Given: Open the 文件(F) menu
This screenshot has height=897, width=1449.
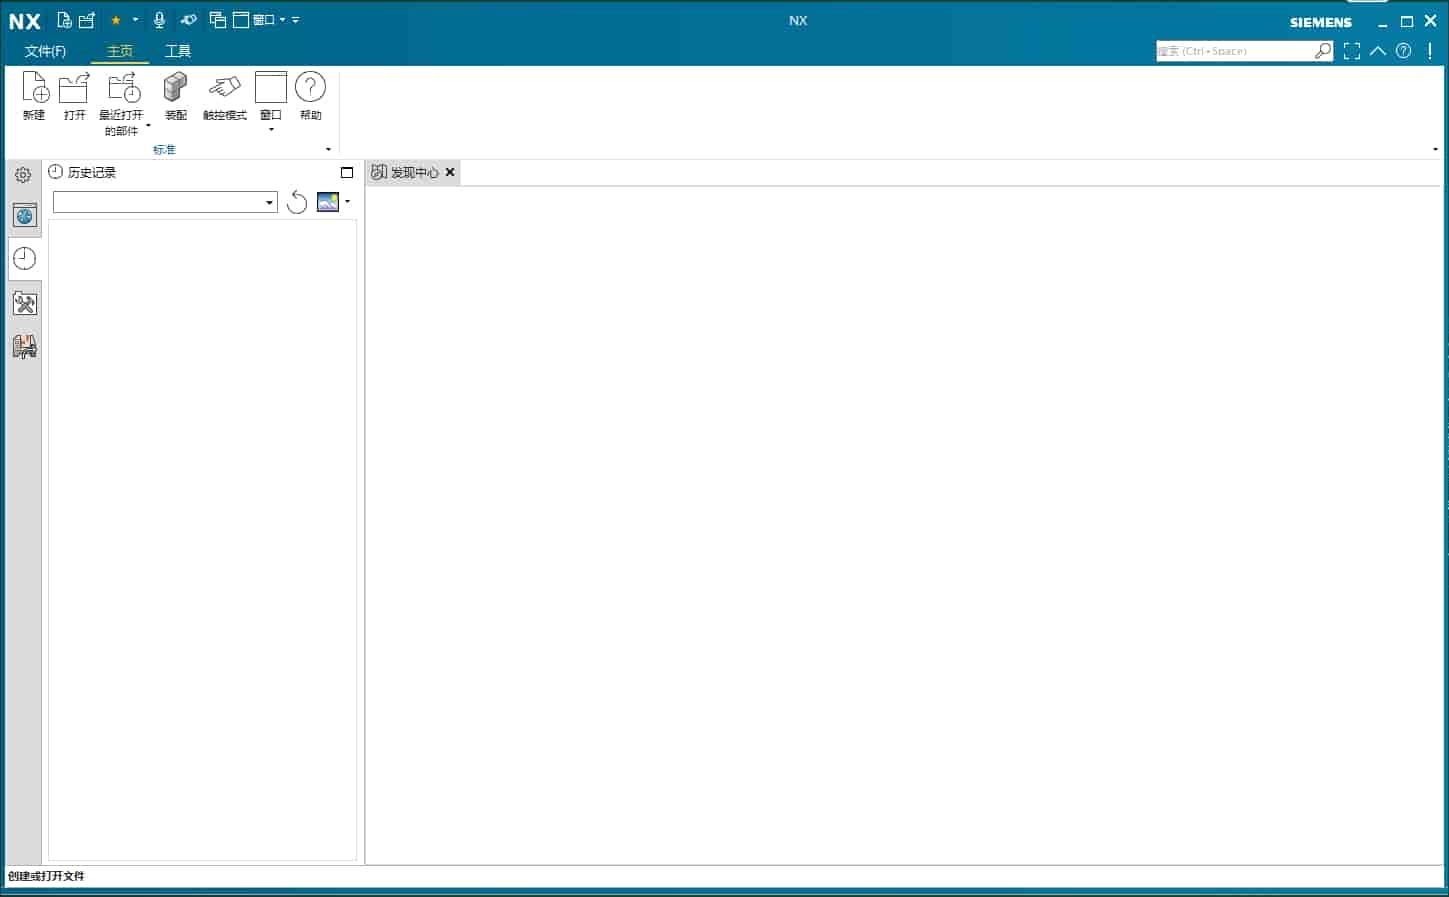Looking at the screenshot, I should pyautogui.click(x=45, y=51).
